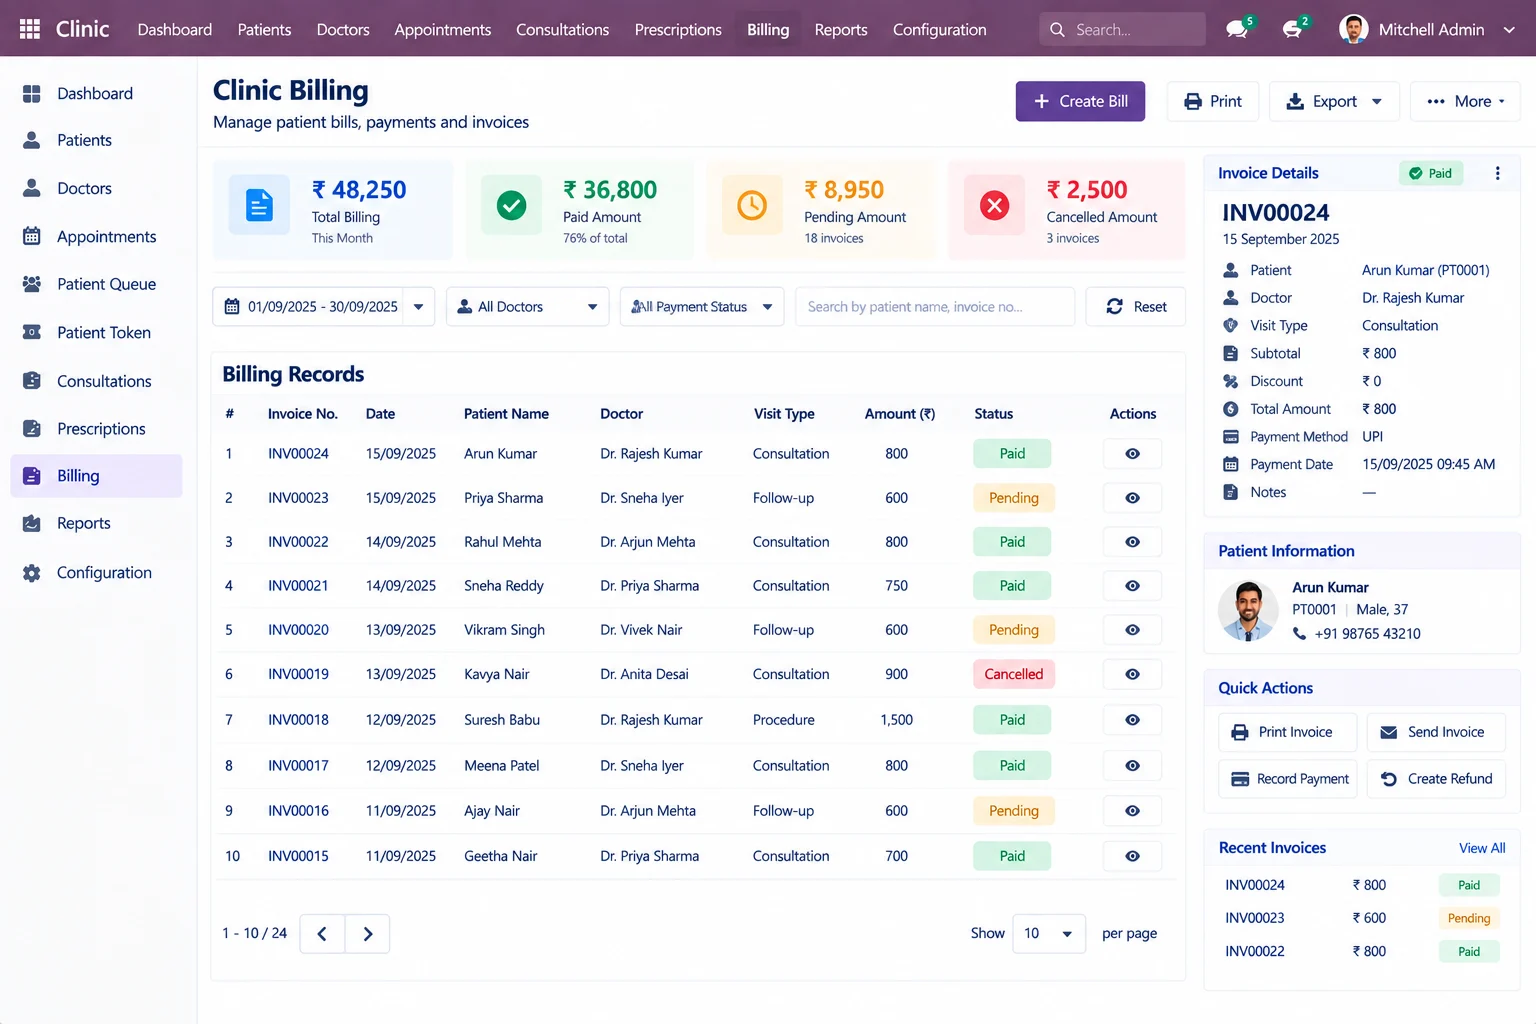
Task: View invoice INV00018 with eye icon
Action: [x=1132, y=720]
